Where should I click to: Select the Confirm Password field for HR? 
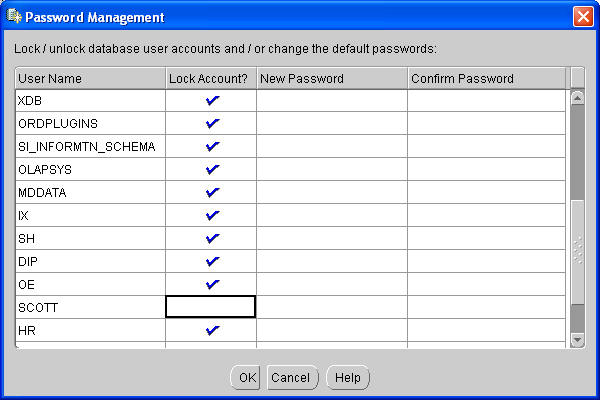(487, 330)
